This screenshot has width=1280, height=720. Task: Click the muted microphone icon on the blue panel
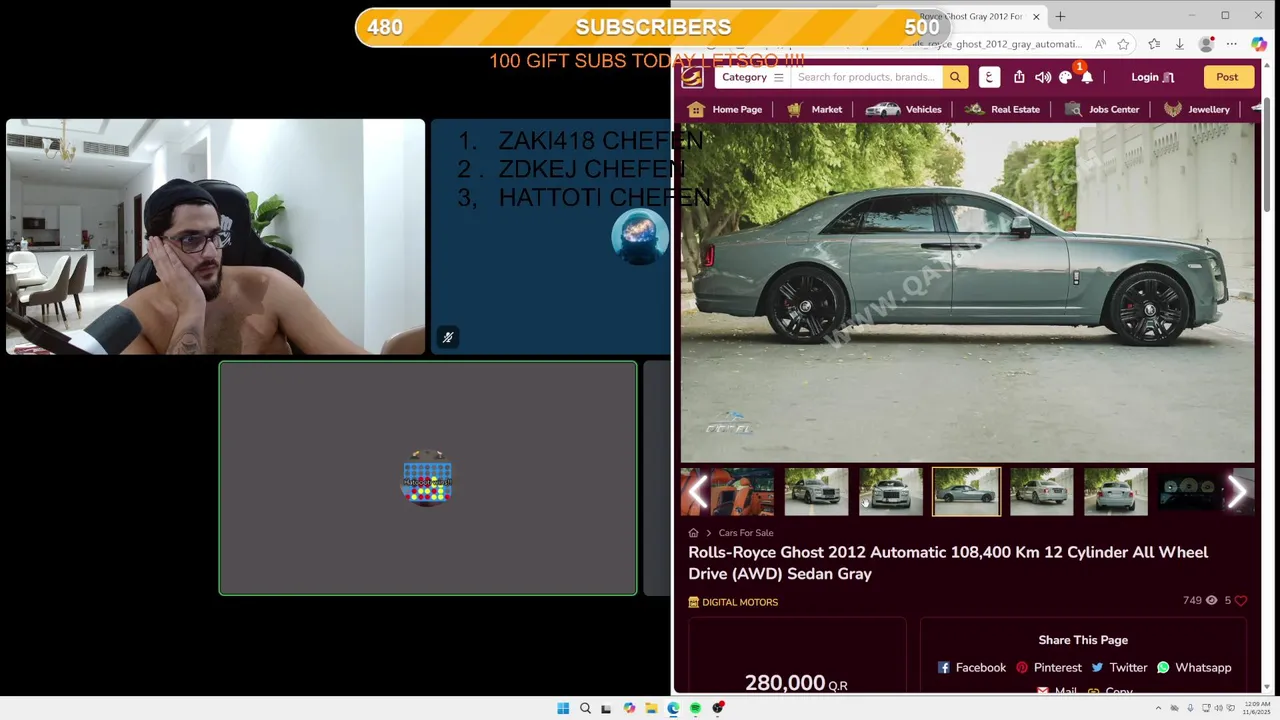(448, 338)
